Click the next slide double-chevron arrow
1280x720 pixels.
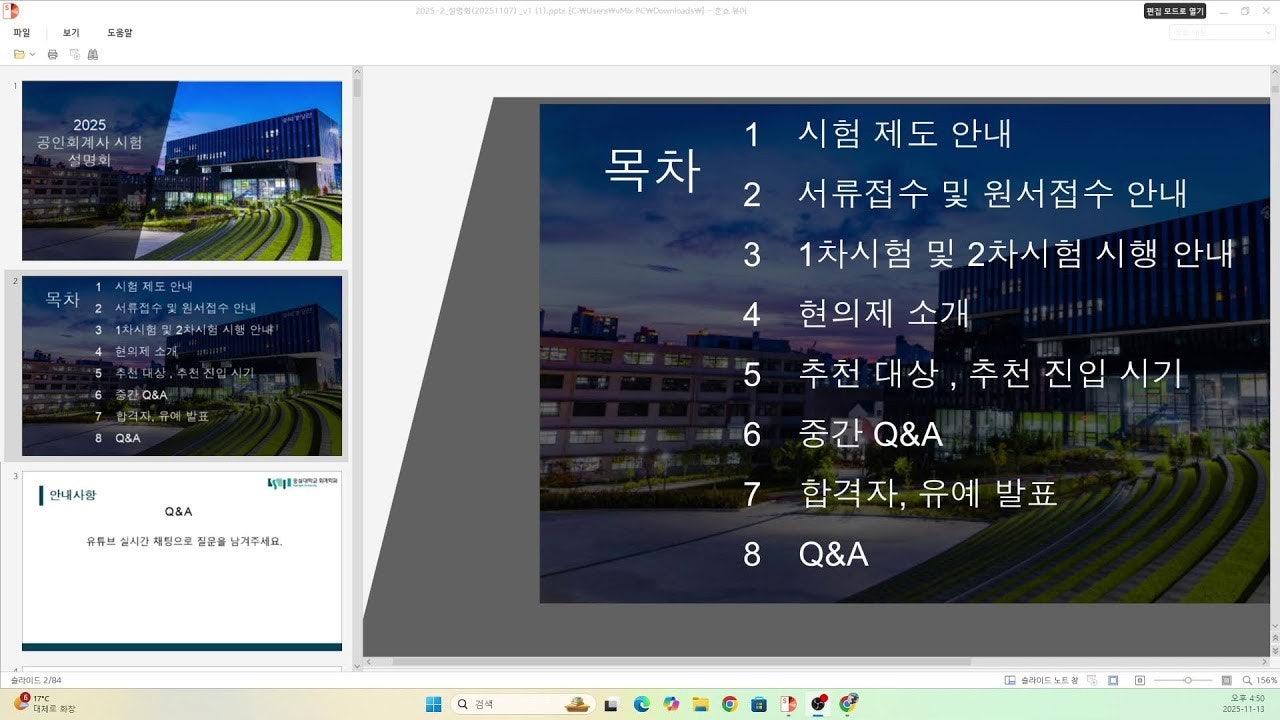[x=1273, y=638]
